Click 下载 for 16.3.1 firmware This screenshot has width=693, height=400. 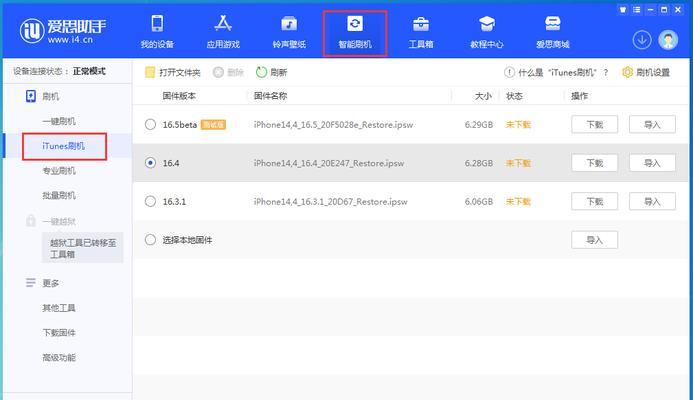coord(594,202)
